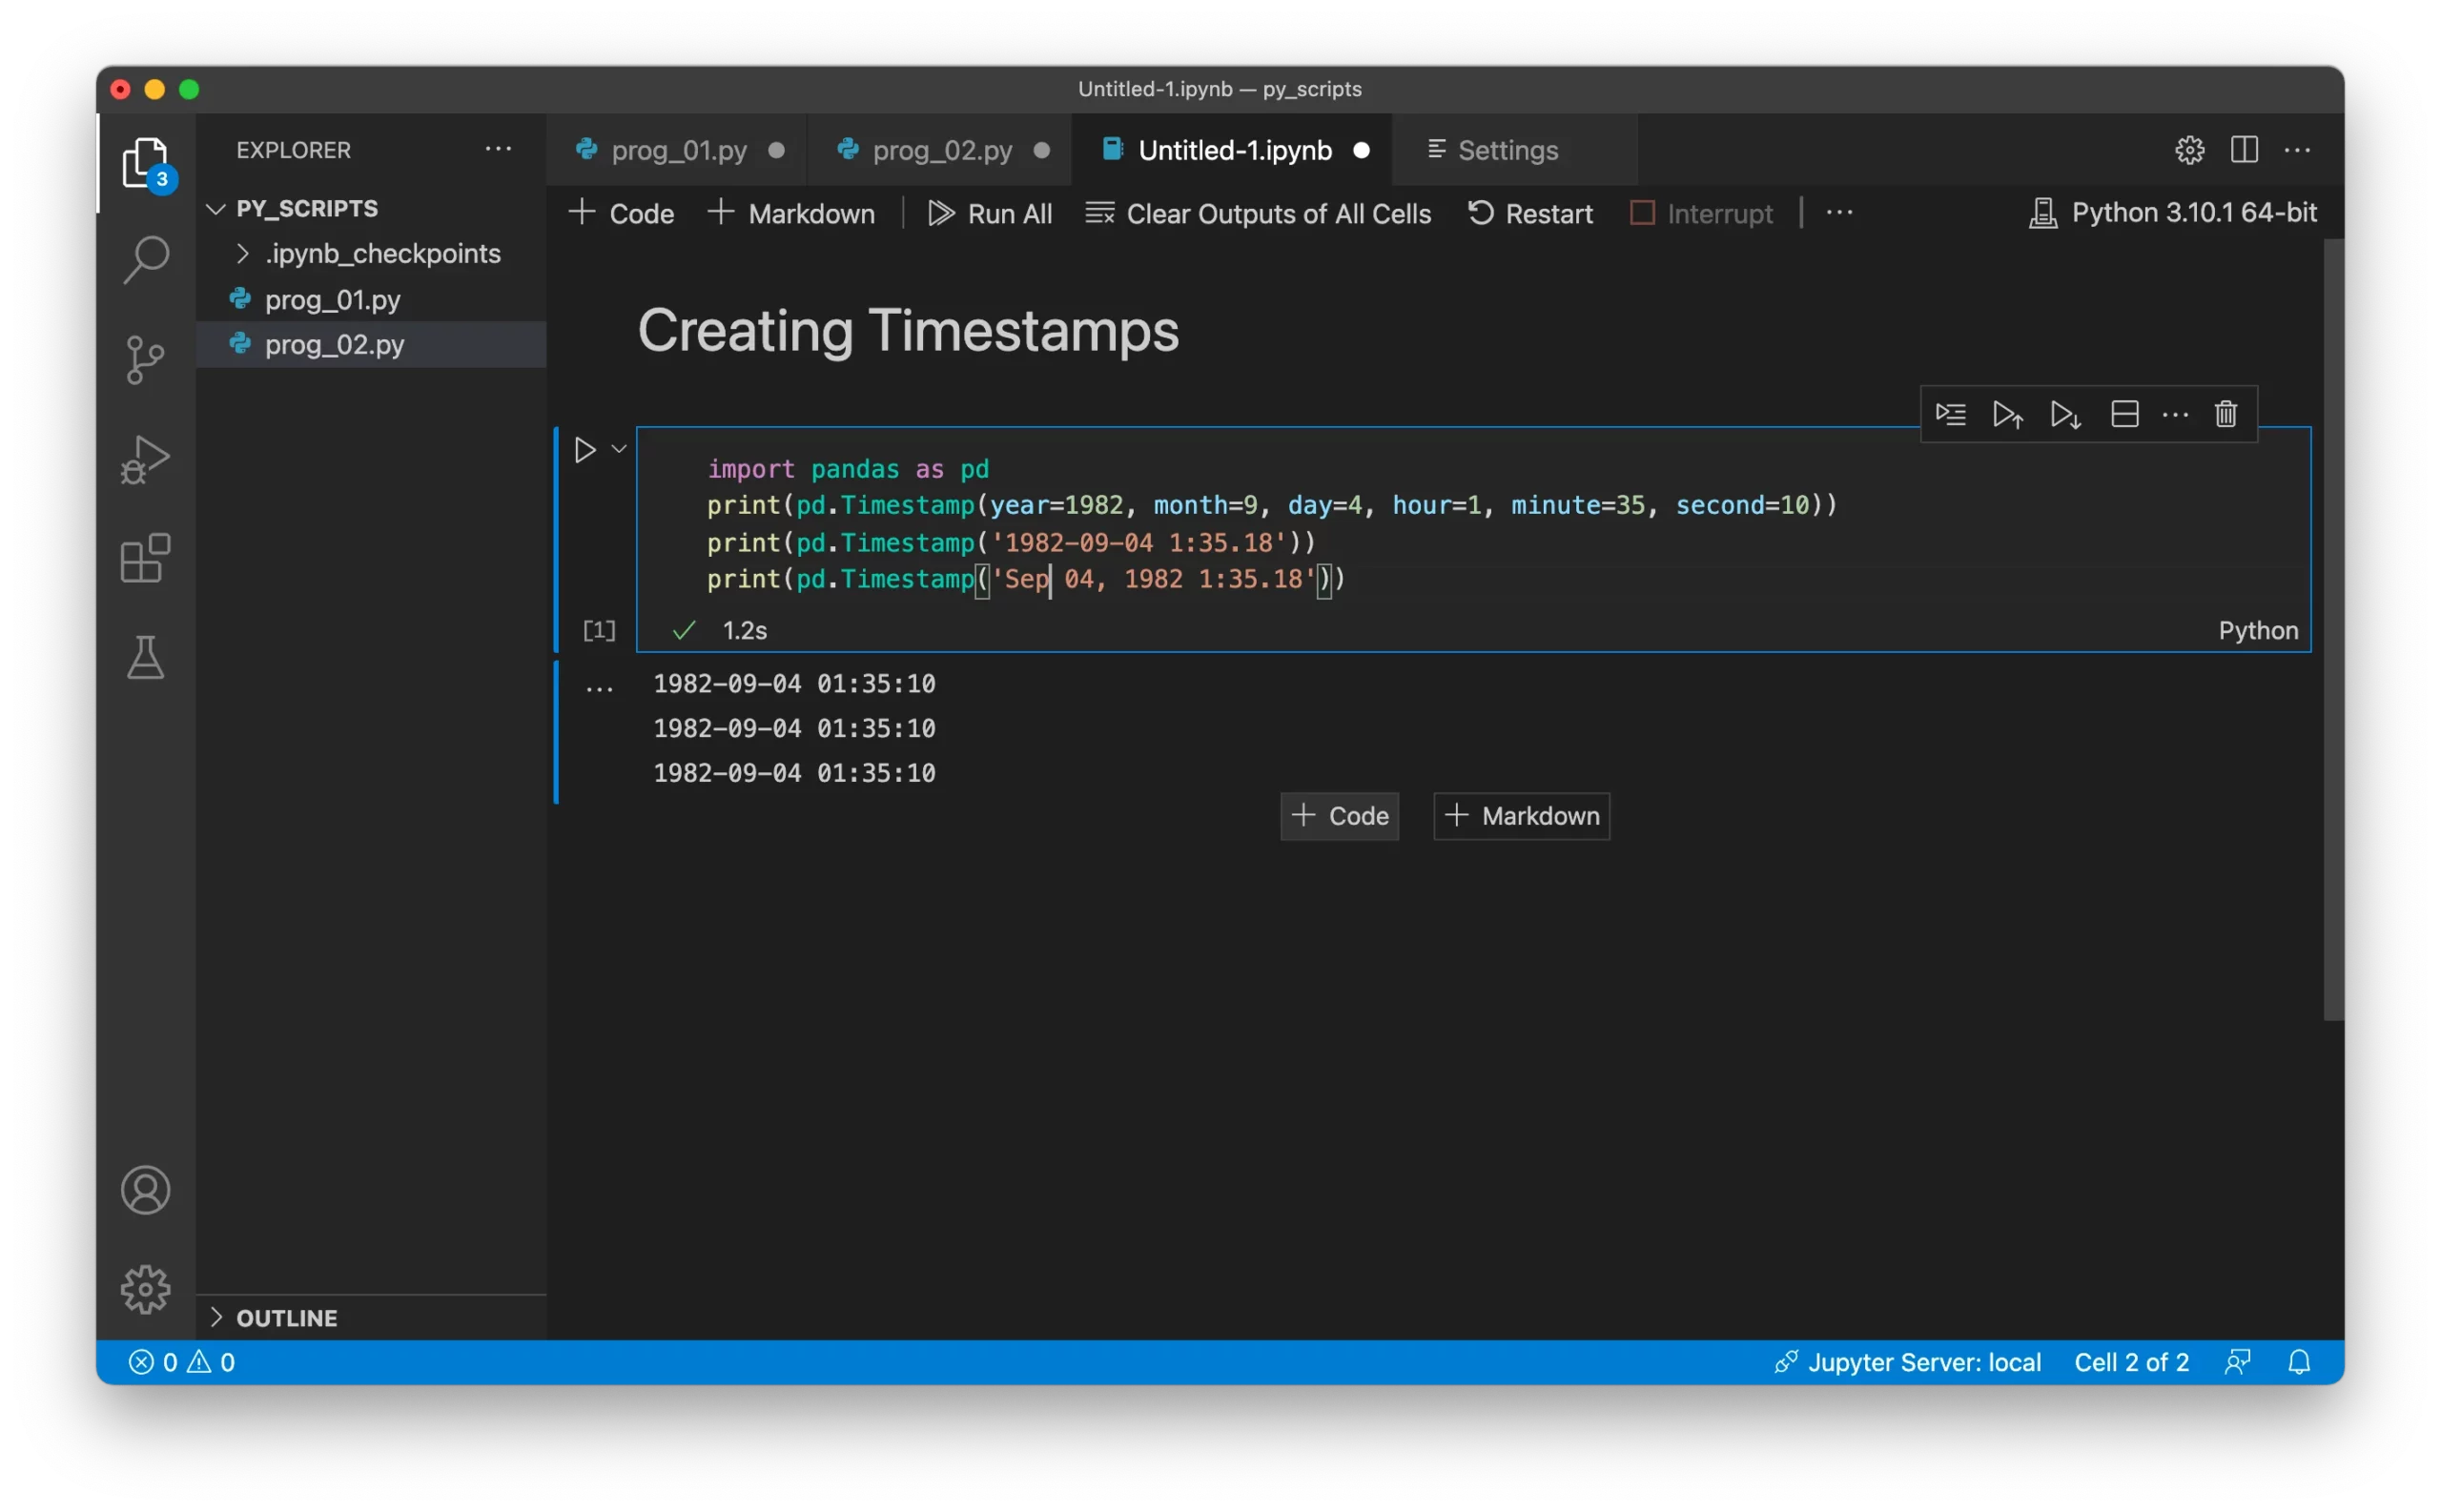Delete the current notebook cell
The width and height of the screenshot is (2441, 1512).
(x=2225, y=414)
